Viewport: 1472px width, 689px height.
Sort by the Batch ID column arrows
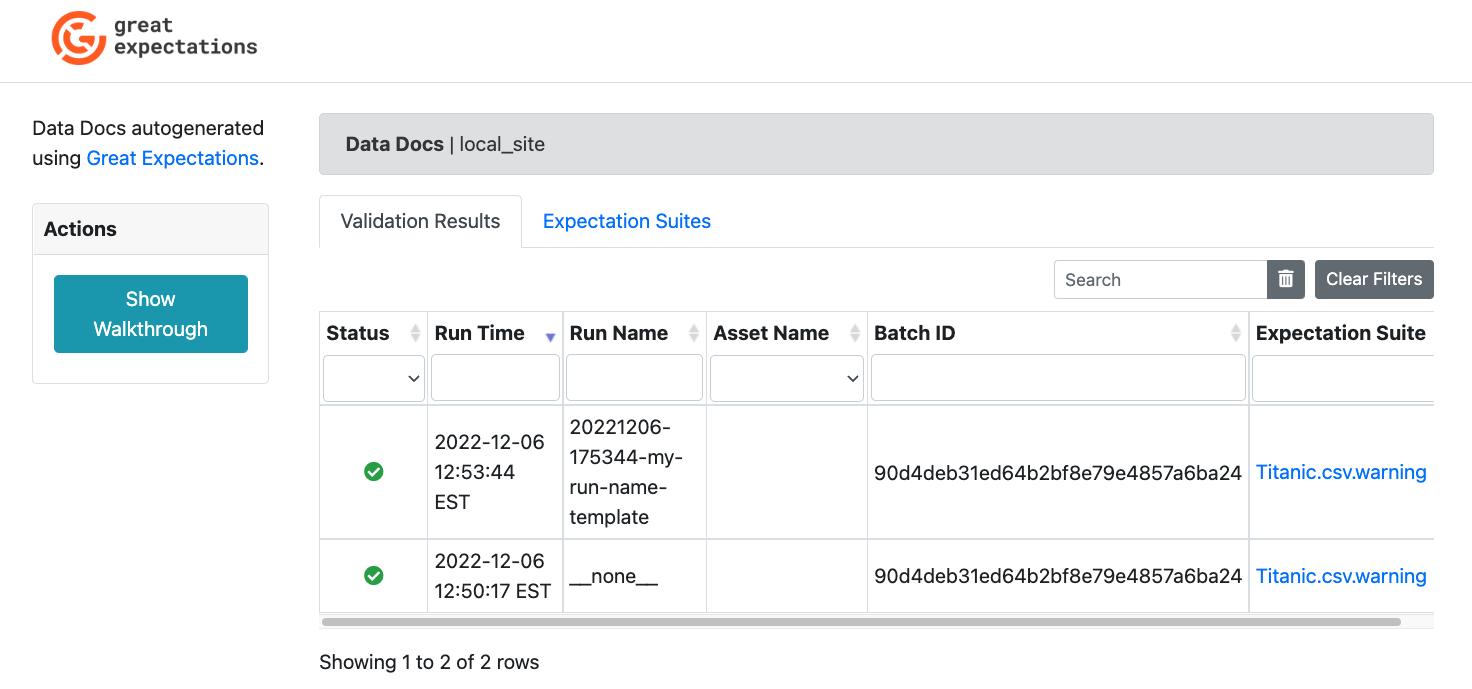pos(1236,334)
